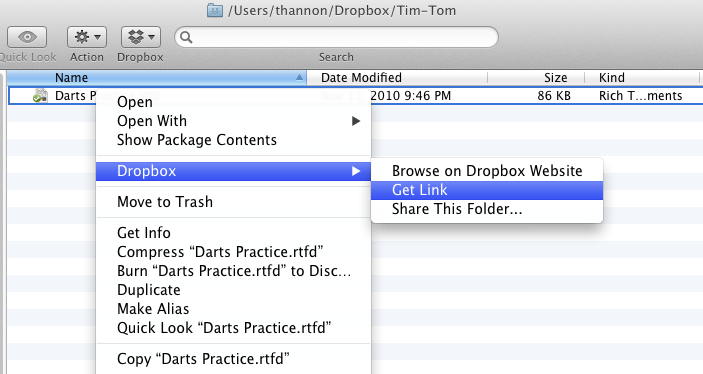This screenshot has width=703, height=374.
Task: Click the magnifying glass search icon
Action: (x=187, y=37)
